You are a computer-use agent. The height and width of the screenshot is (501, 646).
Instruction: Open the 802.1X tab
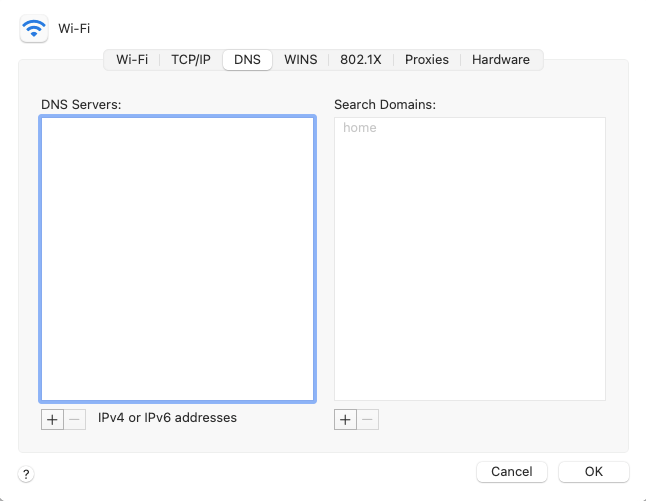[x=359, y=60]
